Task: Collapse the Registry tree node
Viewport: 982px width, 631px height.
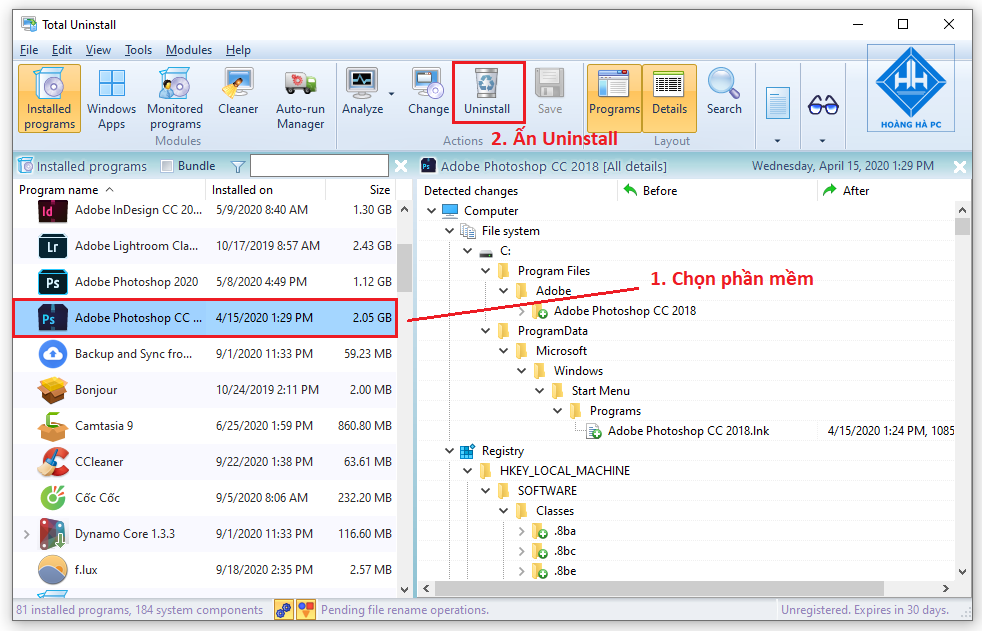Action: pyautogui.click(x=448, y=450)
